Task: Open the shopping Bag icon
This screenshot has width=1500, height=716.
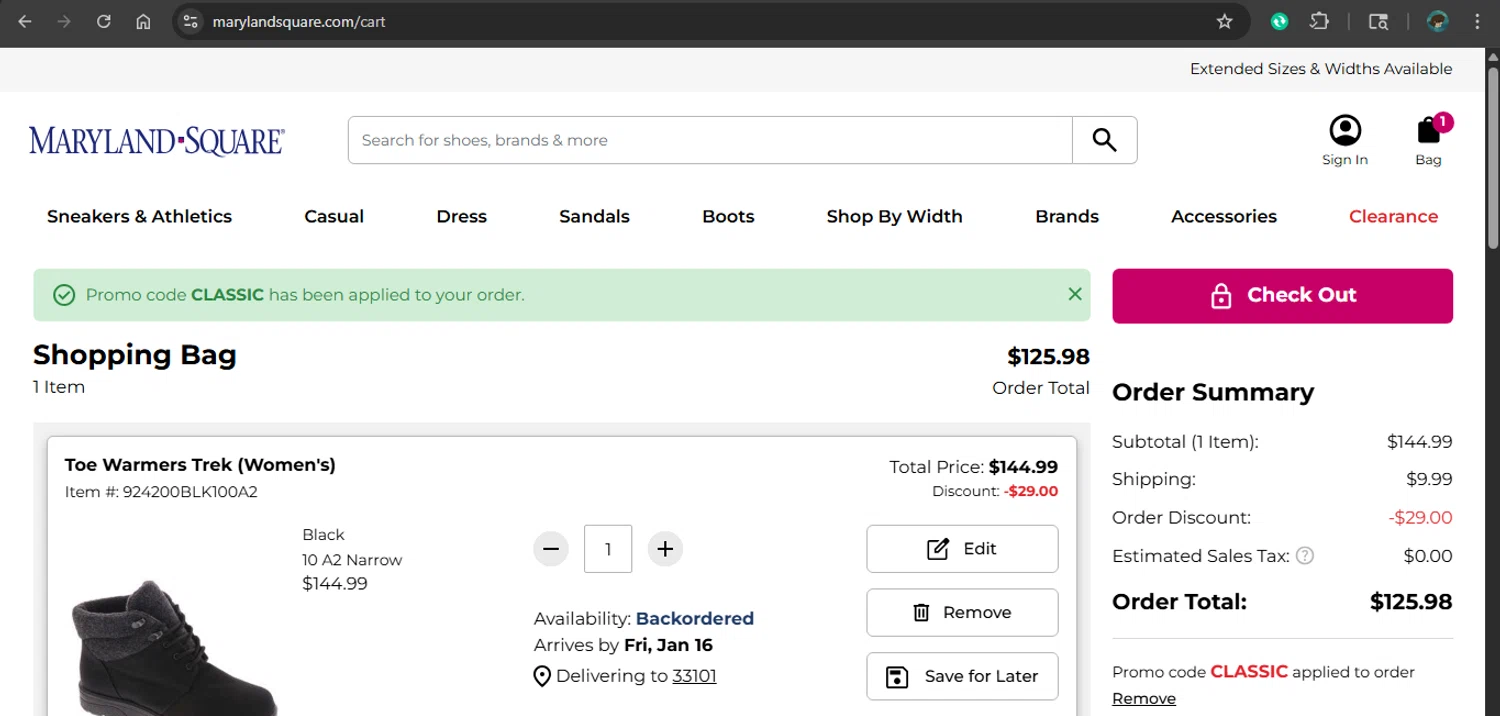Action: tap(1429, 140)
